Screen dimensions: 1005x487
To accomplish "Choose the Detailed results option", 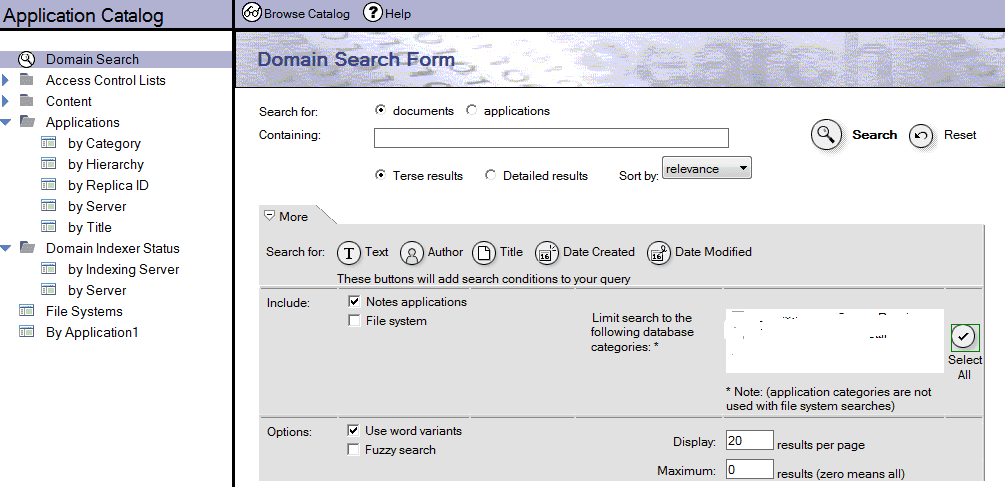I will 490,175.
